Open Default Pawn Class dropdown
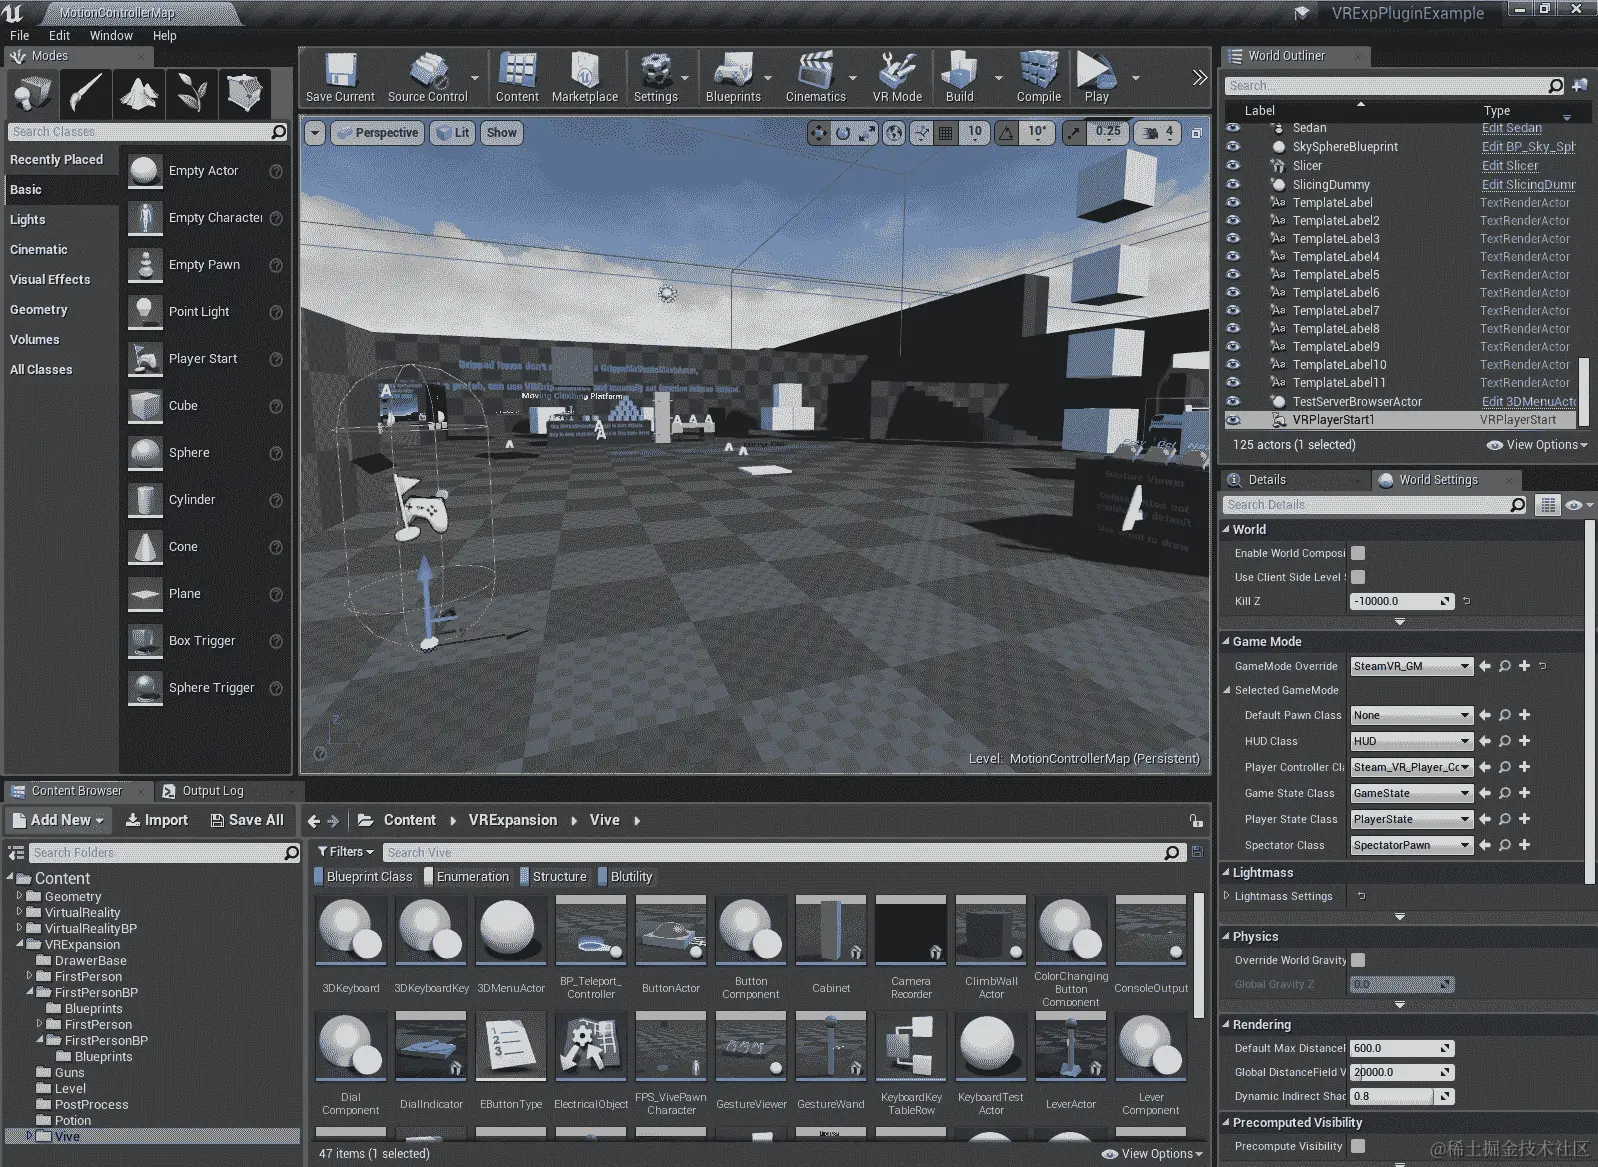Screen dimensions: 1598x1167 point(1411,715)
